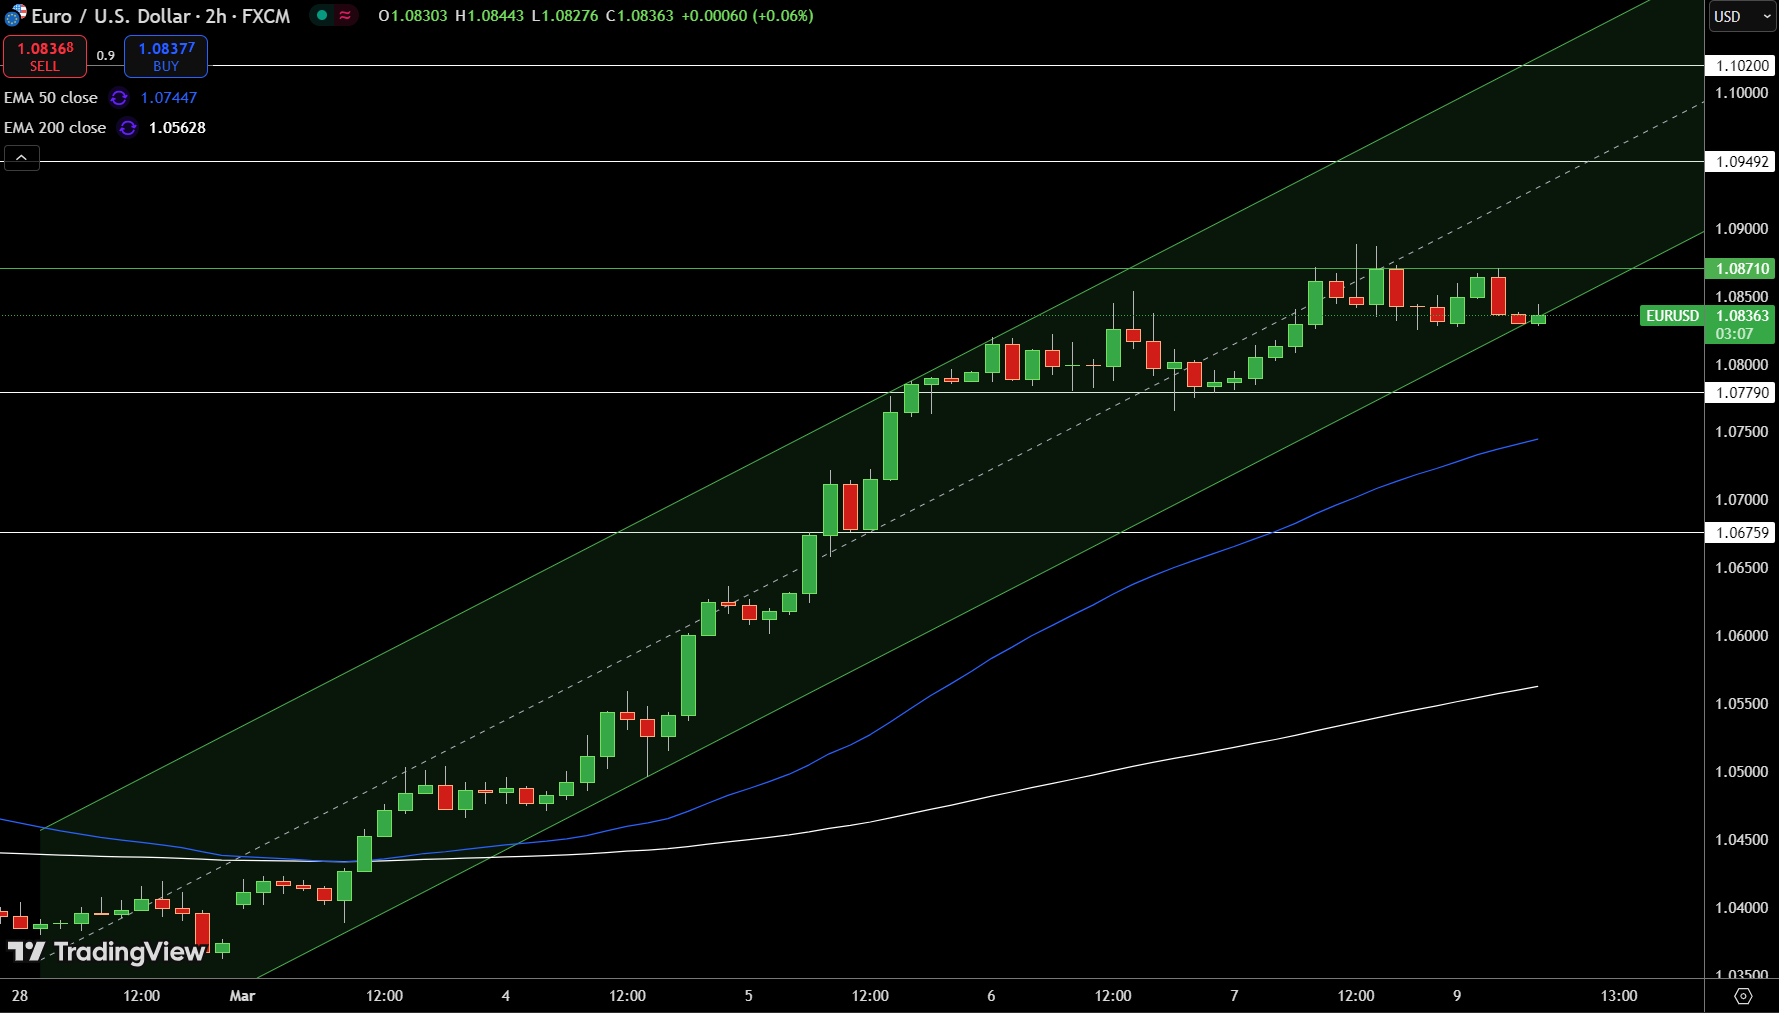Click the BUY button at 1.08377
The image size is (1779, 1013).
[166, 56]
